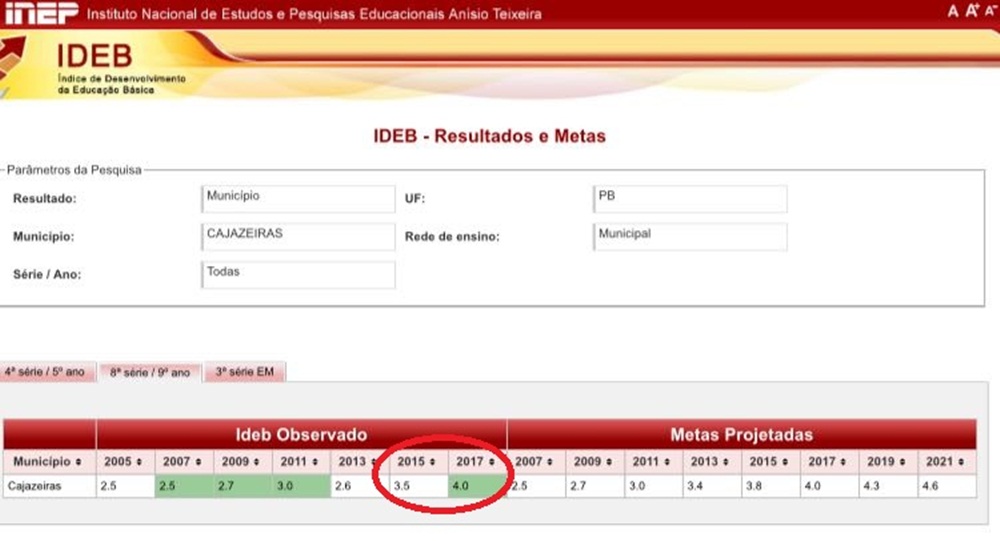Click the green 4.0 cell for 2017 observed
Screen dimensions: 1000x541
tap(476, 486)
